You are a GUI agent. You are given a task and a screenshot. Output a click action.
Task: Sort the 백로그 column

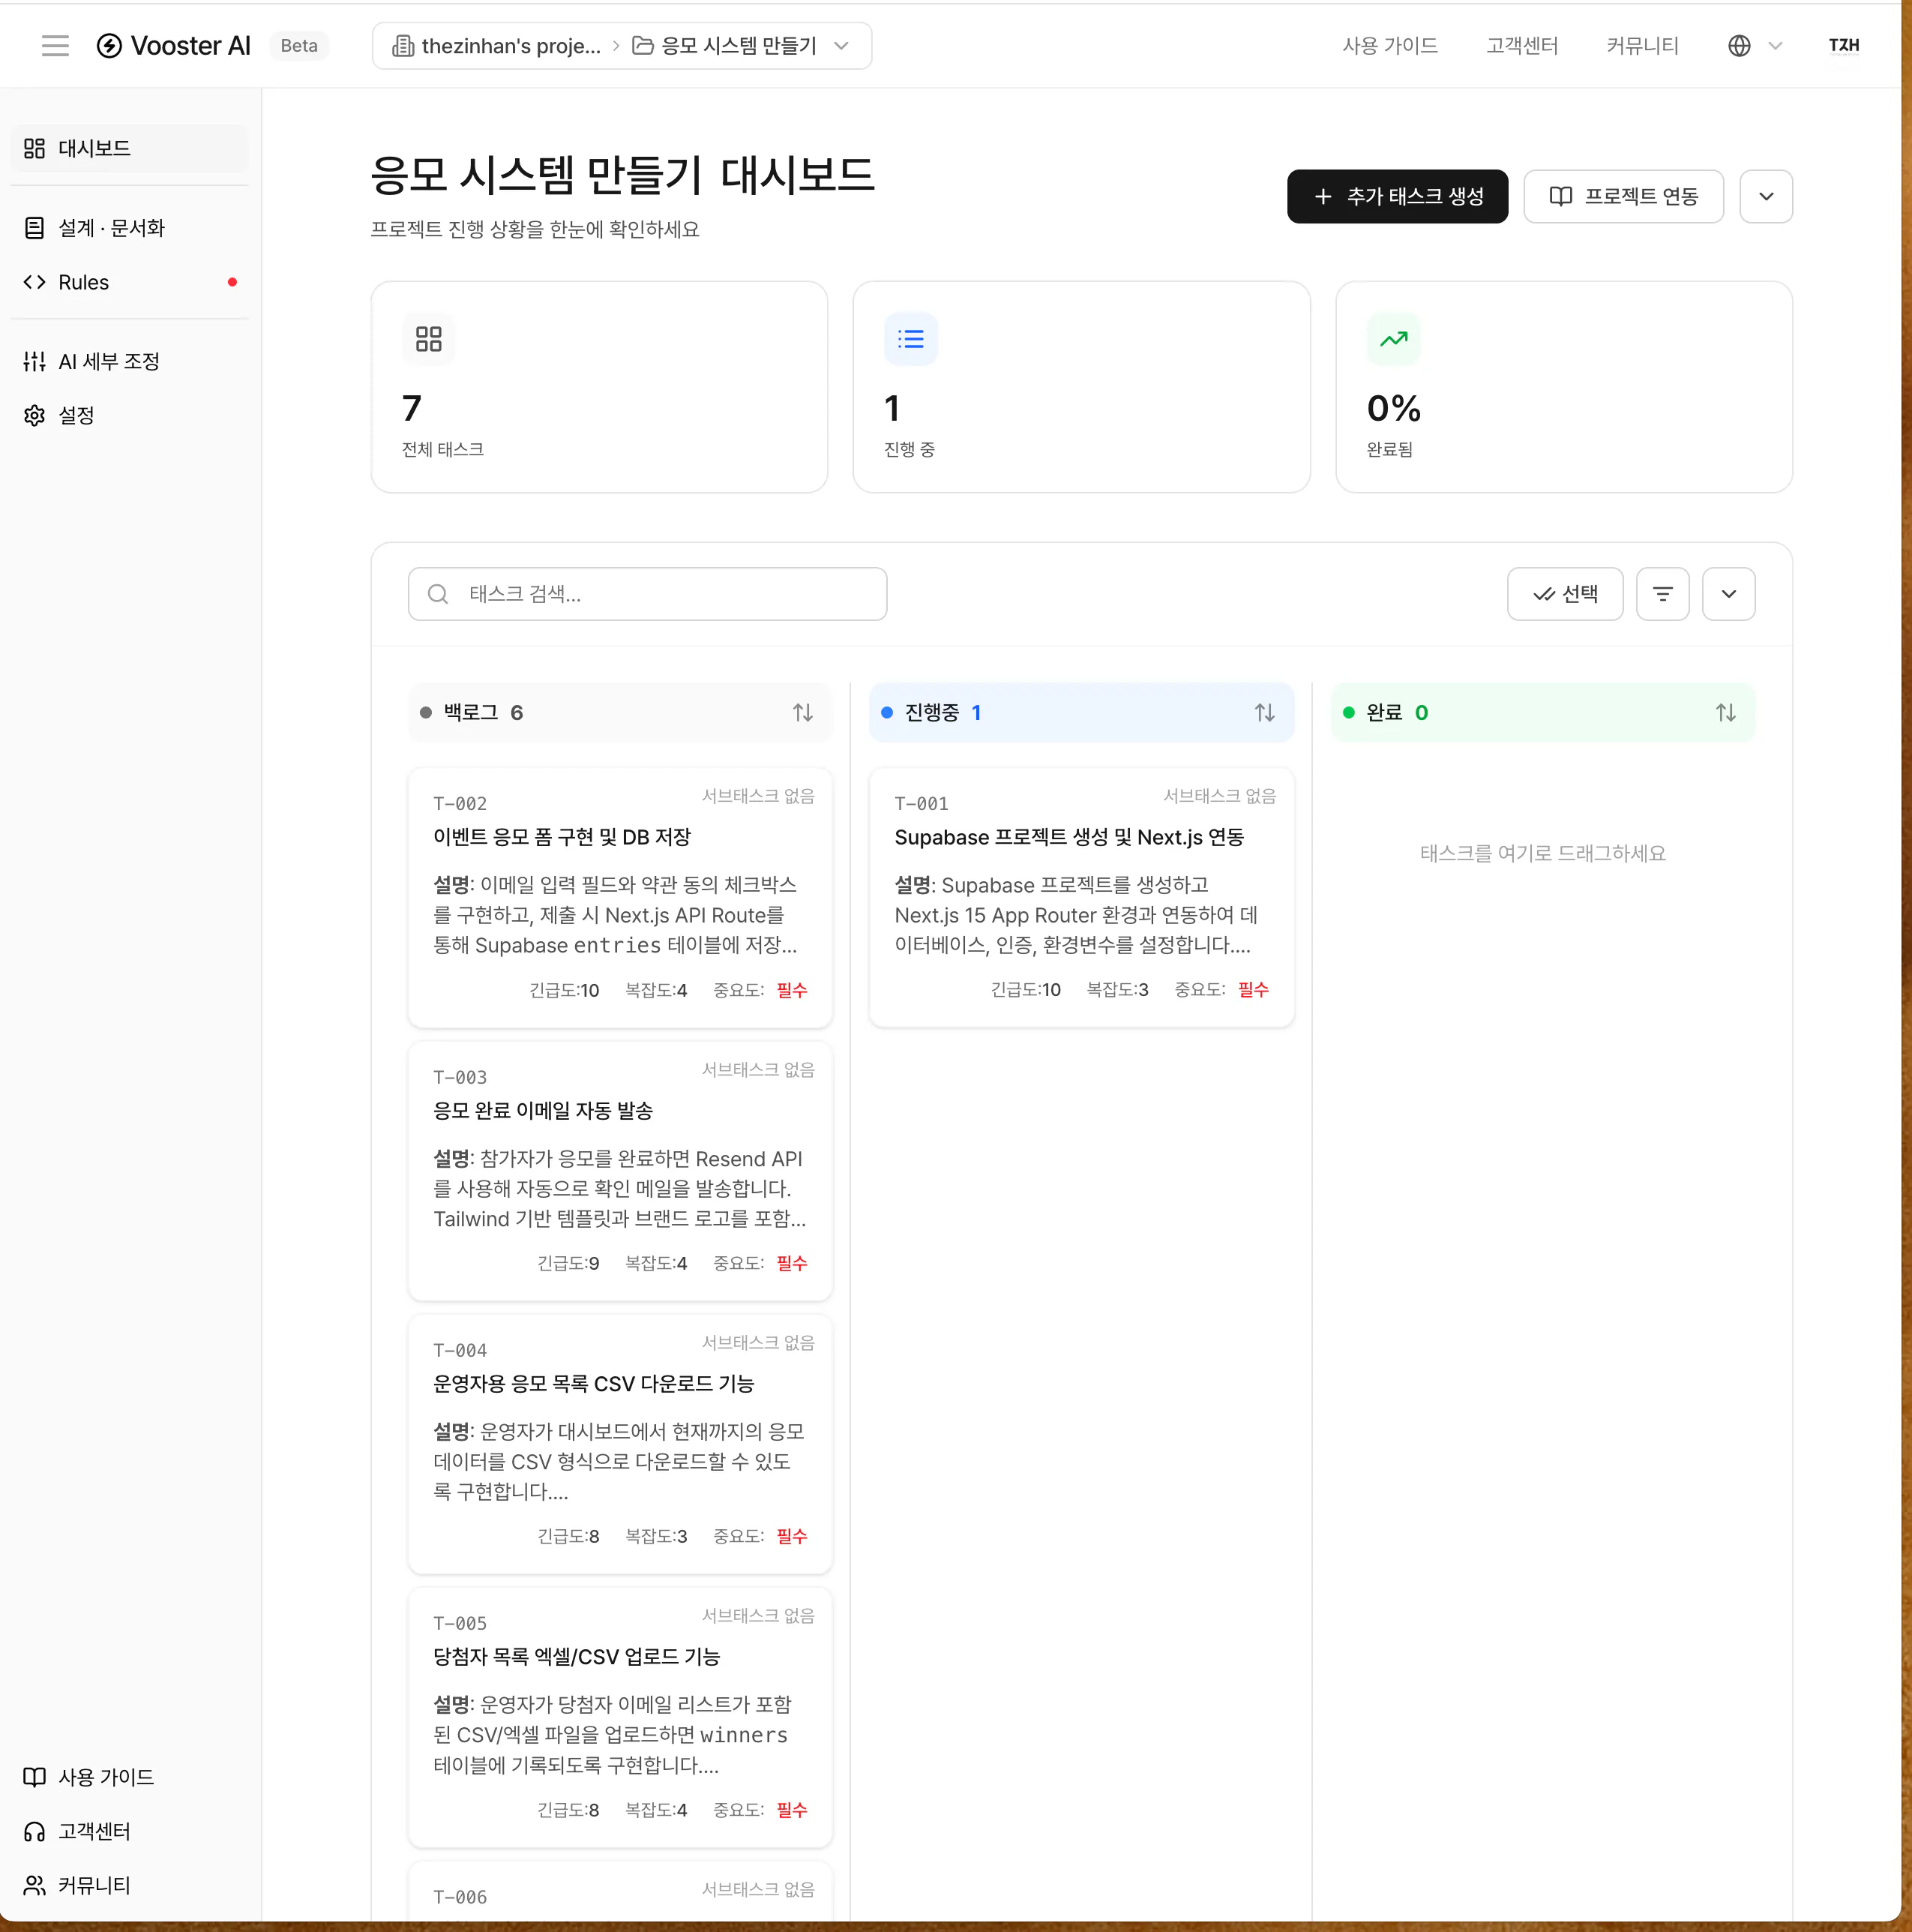coord(803,712)
